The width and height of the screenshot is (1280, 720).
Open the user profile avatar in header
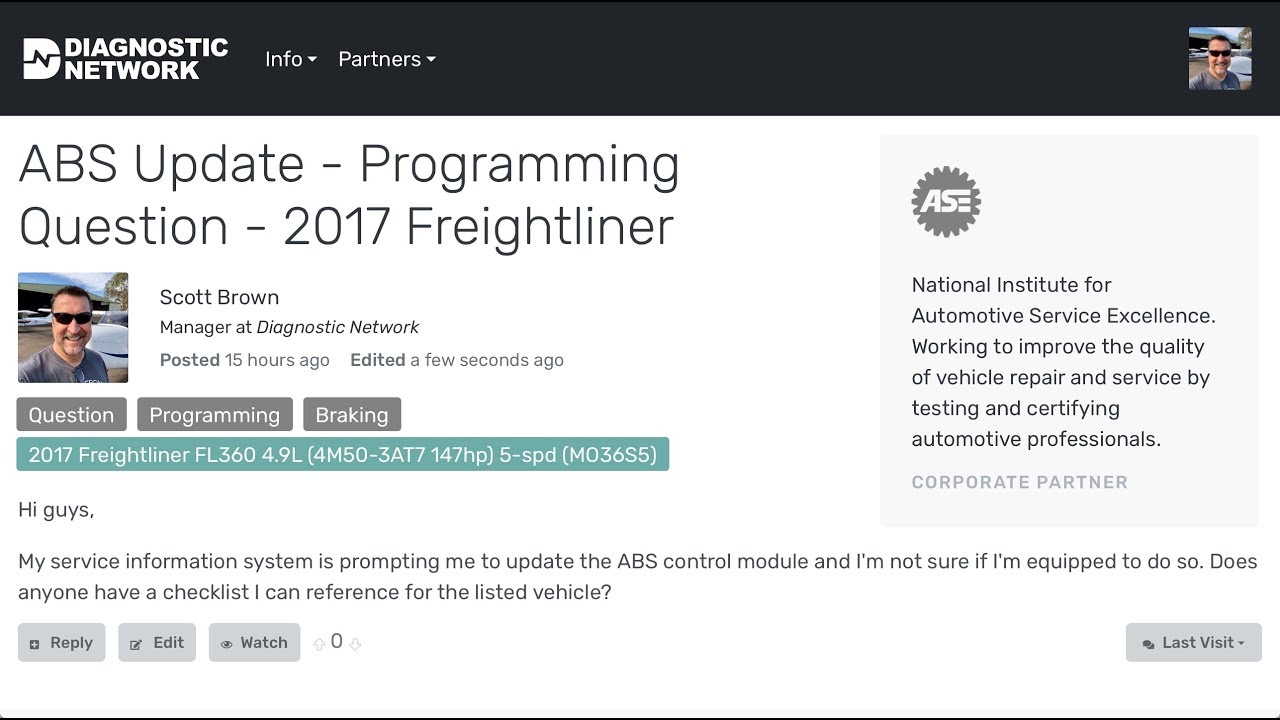coord(1219,59)
